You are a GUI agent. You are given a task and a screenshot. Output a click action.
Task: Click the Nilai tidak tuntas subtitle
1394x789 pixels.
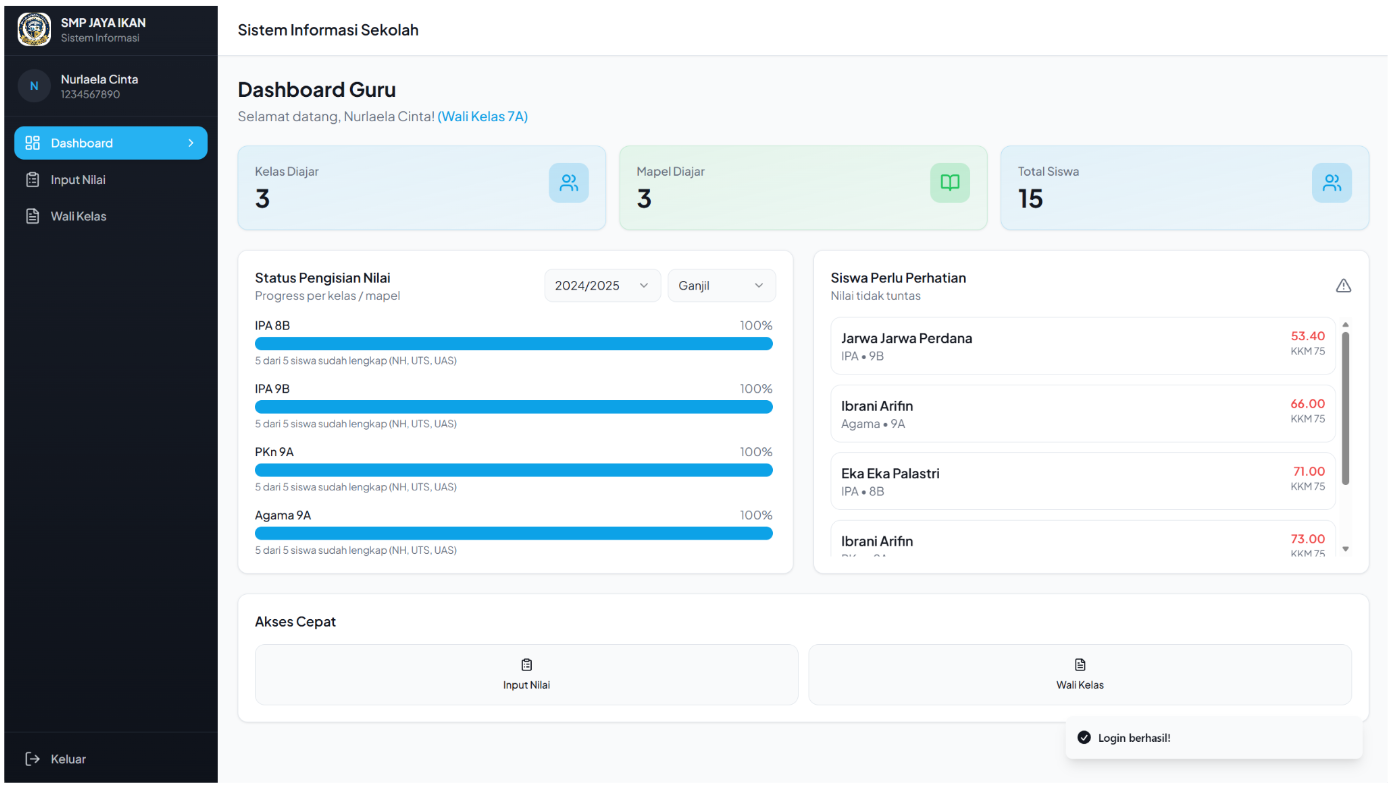point(876,296)
